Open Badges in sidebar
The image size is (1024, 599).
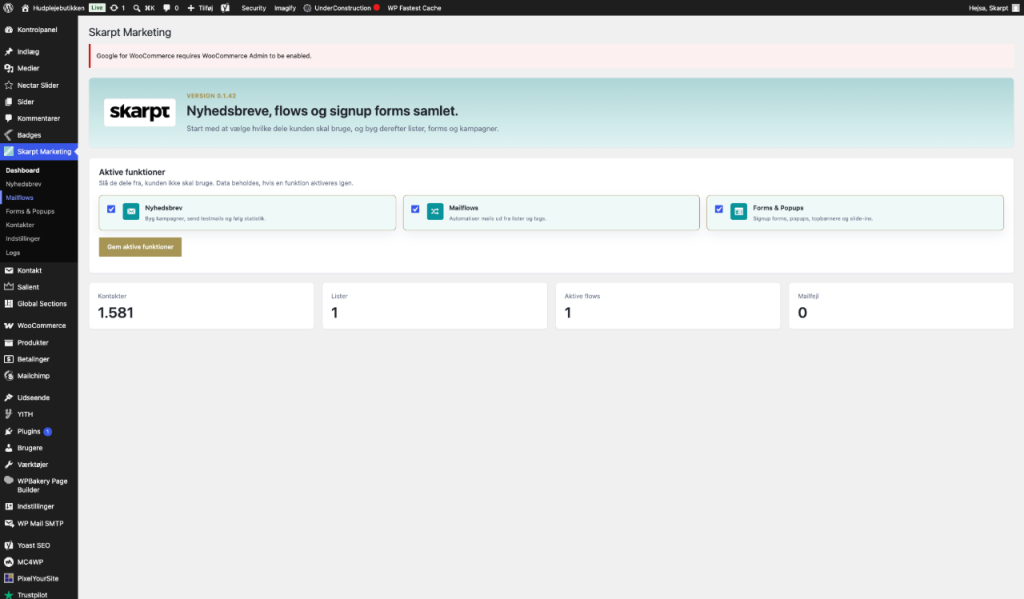[x=39, y=135]
